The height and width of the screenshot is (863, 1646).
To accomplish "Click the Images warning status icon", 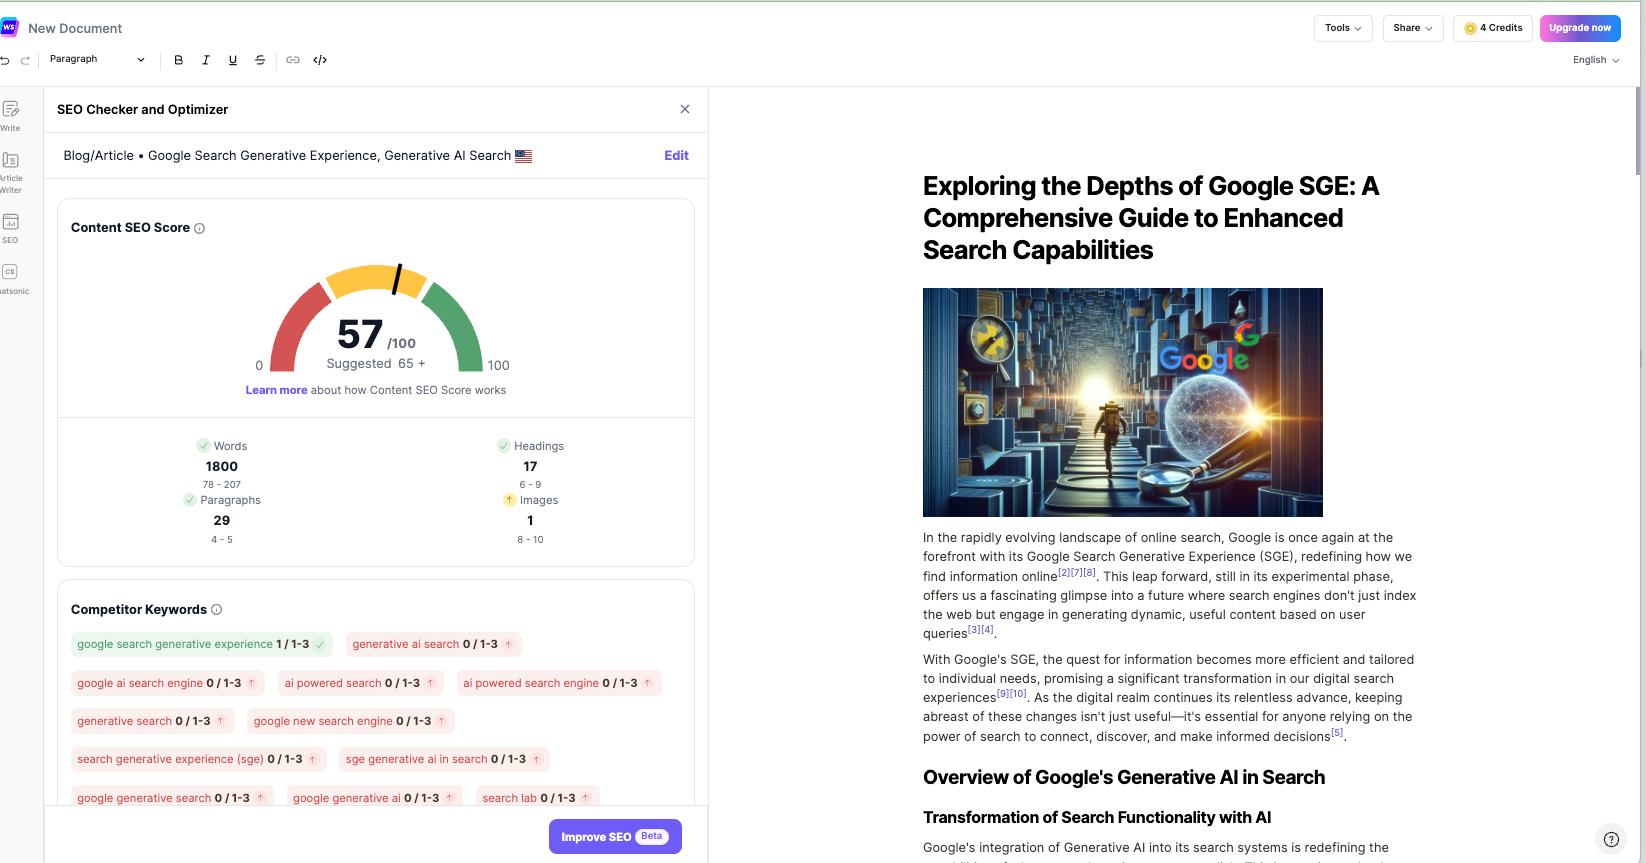I will (x=509, y=500).
